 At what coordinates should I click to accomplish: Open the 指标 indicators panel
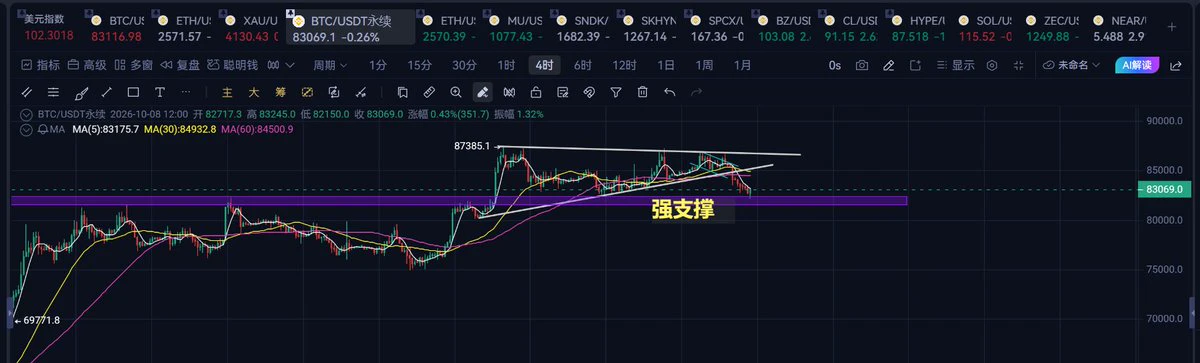[x=42, y=65]
